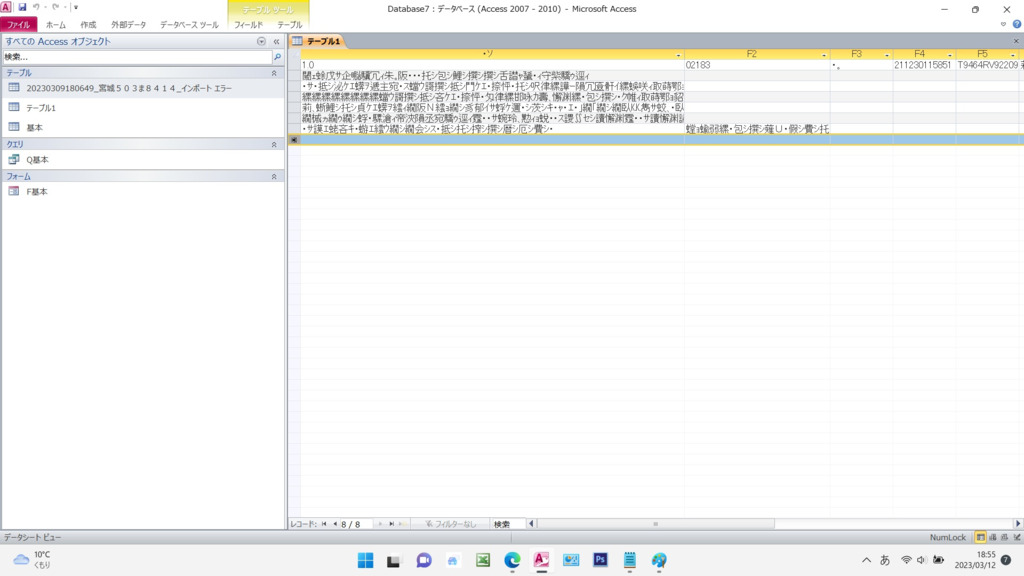Click the horizontal scrollbar left arrow
The height and width of the screenshot is (576, 1024).
tap(531, 524)
